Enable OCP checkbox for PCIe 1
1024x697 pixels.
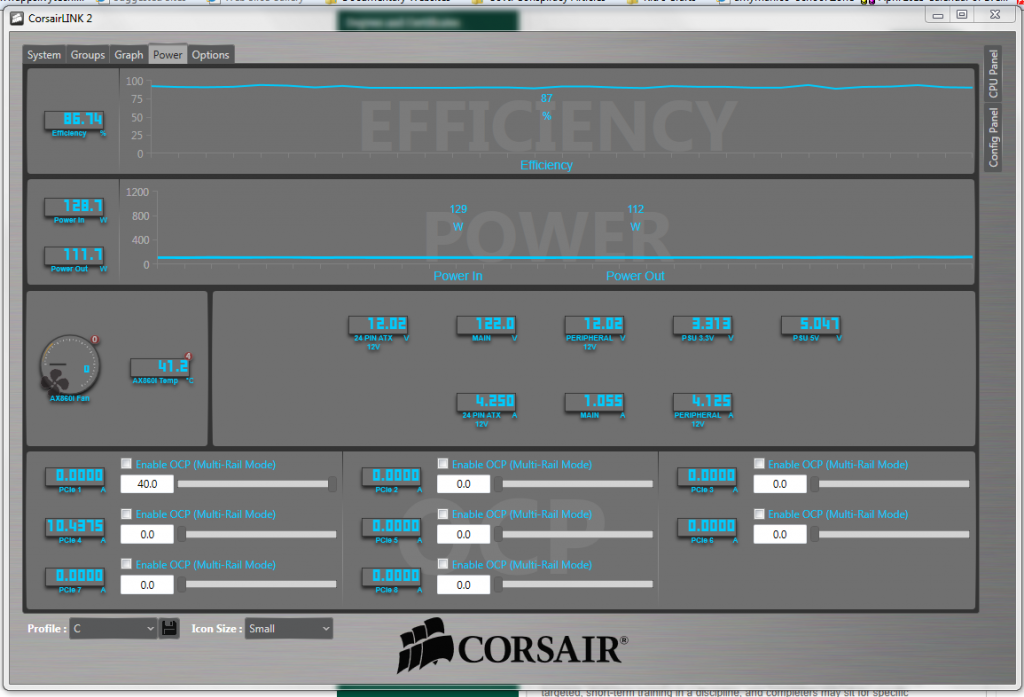coord(126,464)
